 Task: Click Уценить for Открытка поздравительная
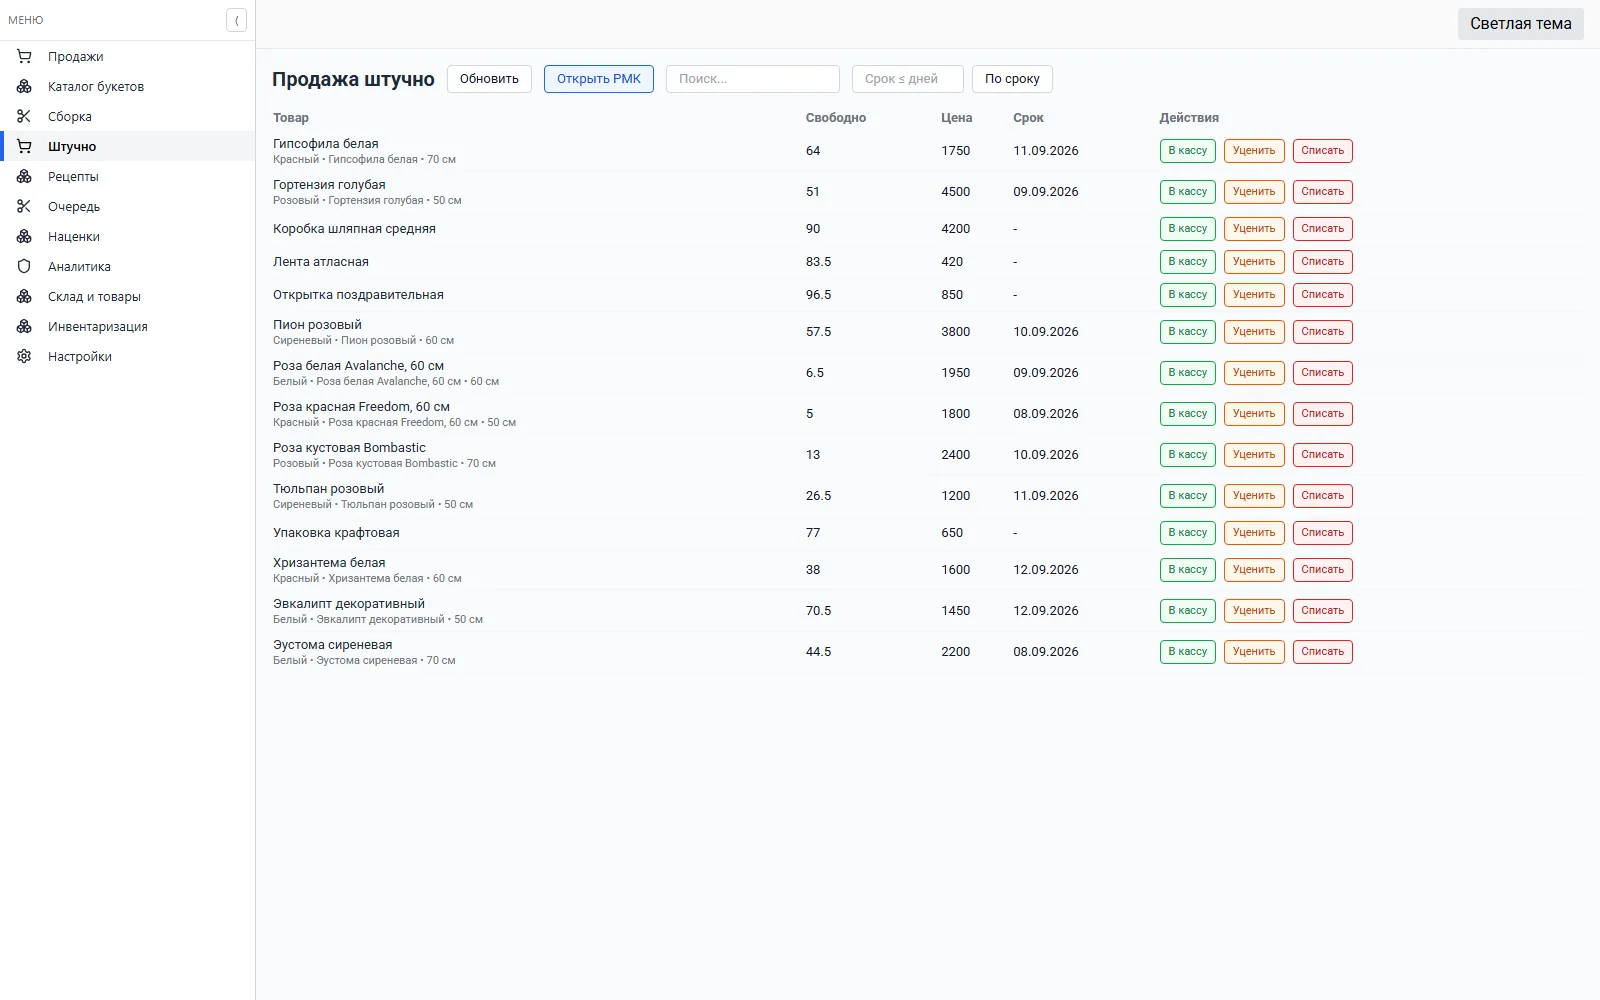point(1254,295)
